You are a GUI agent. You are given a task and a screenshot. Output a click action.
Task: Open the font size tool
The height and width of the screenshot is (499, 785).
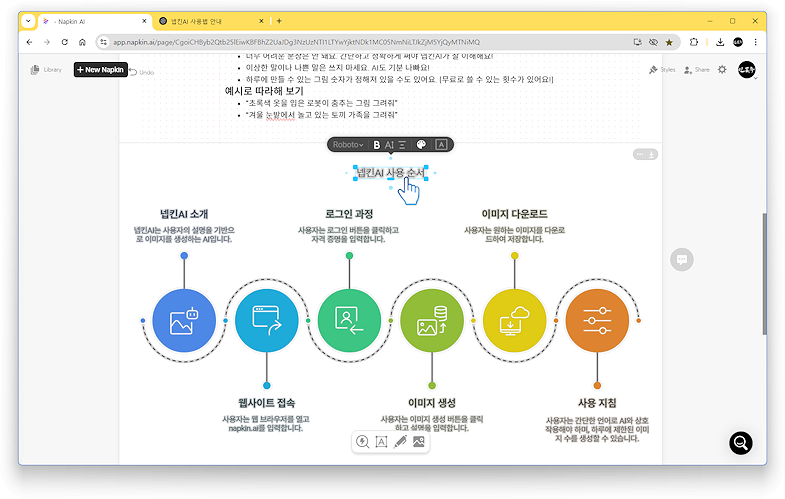point(389,145)
